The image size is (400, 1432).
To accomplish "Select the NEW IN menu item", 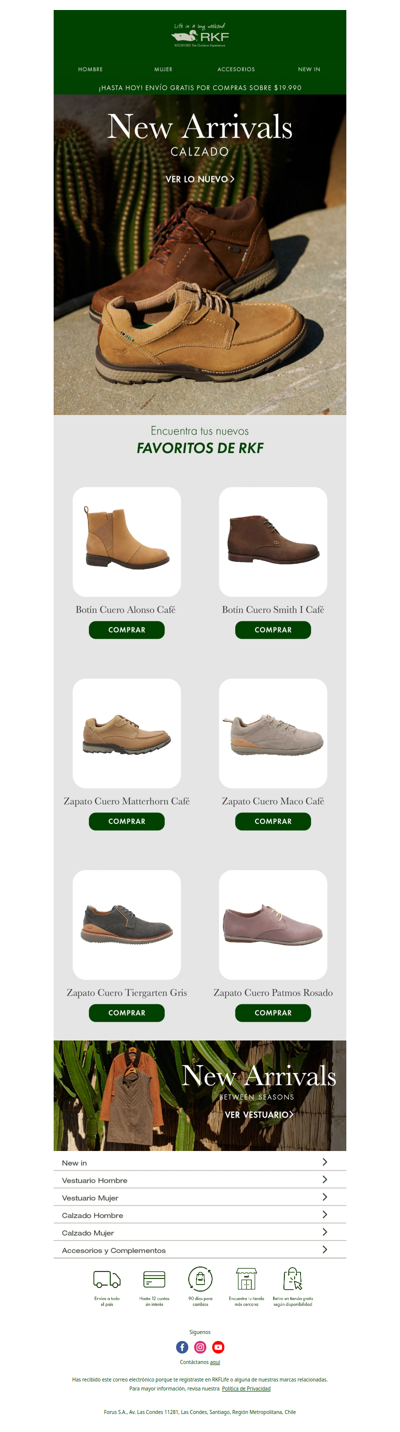I will click(309, 70).
